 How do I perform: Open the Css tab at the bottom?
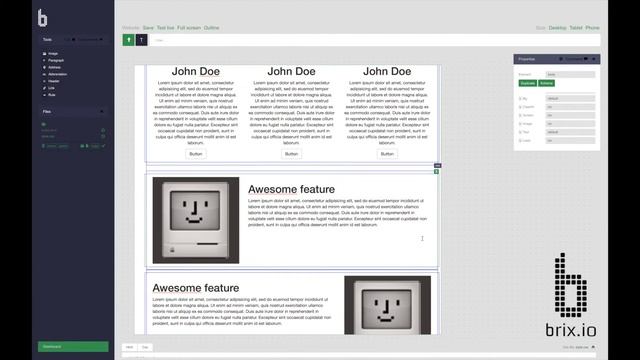tap(145, 347)
